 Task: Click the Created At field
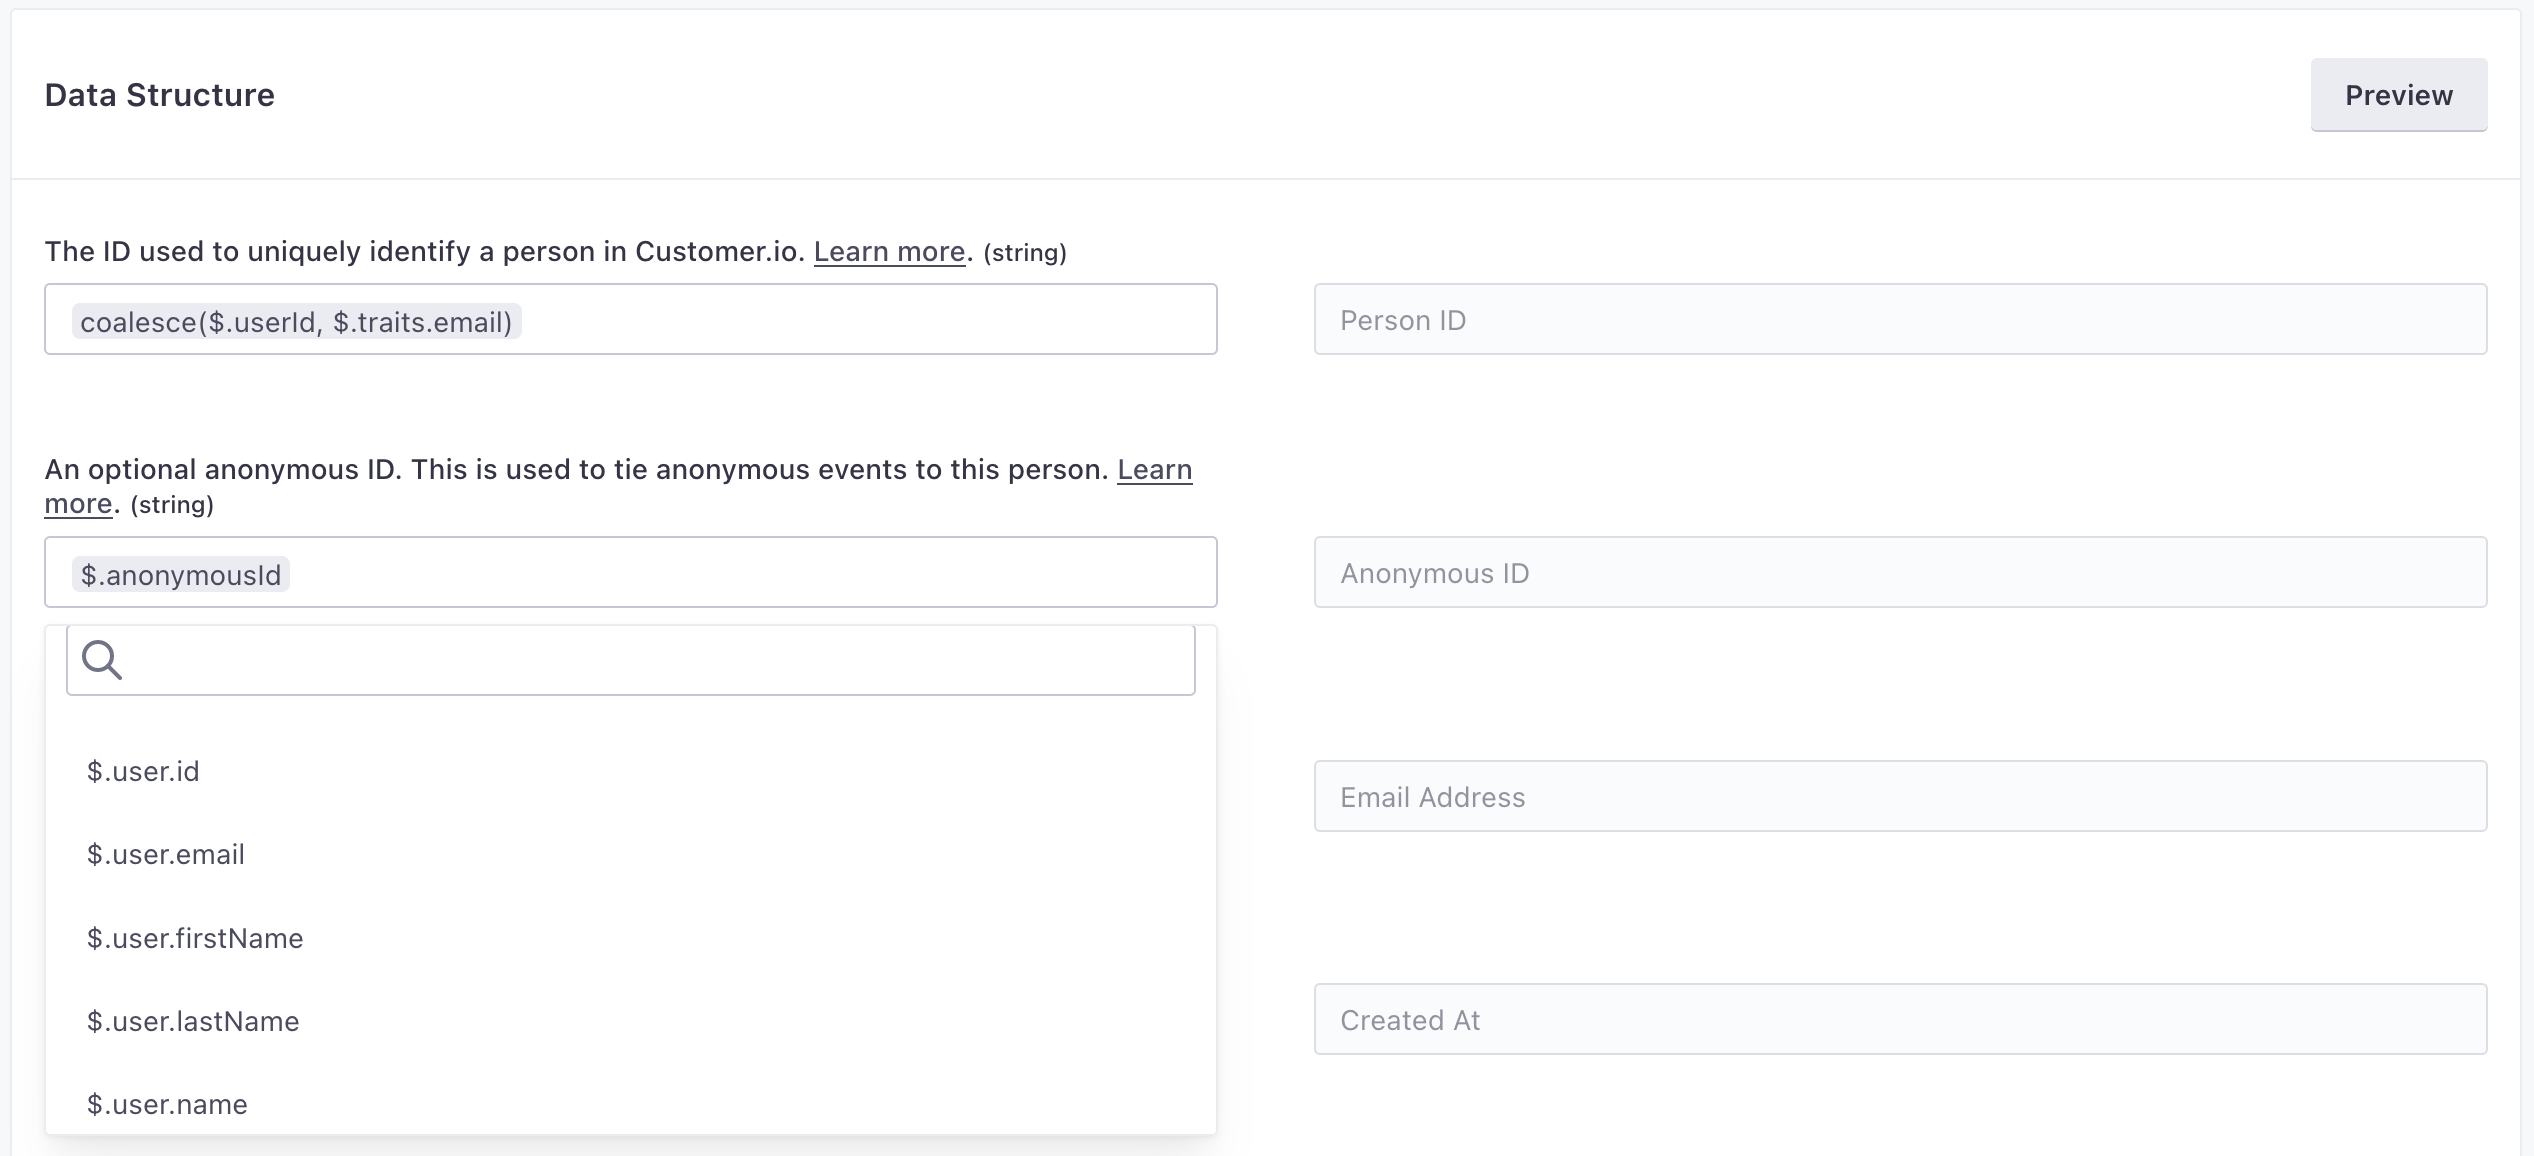click(x=1900, y=1020)
